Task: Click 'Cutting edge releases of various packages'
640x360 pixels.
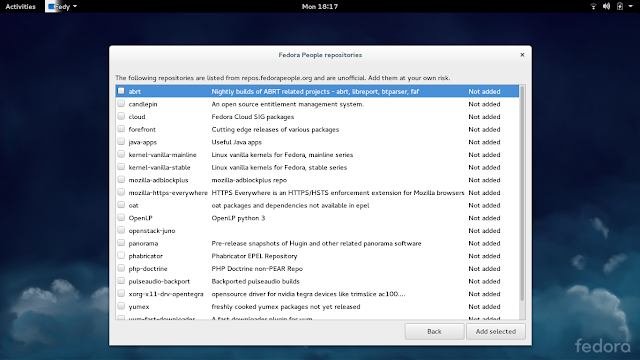Action: click(x=275, y=129)
